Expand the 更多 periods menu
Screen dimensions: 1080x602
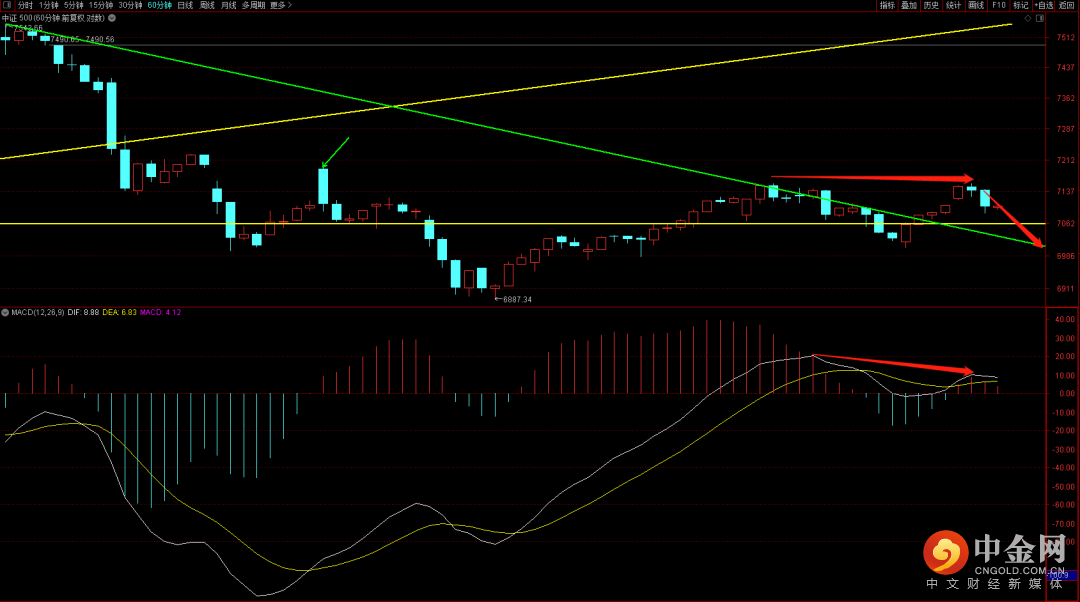click(x=281, y=5)
